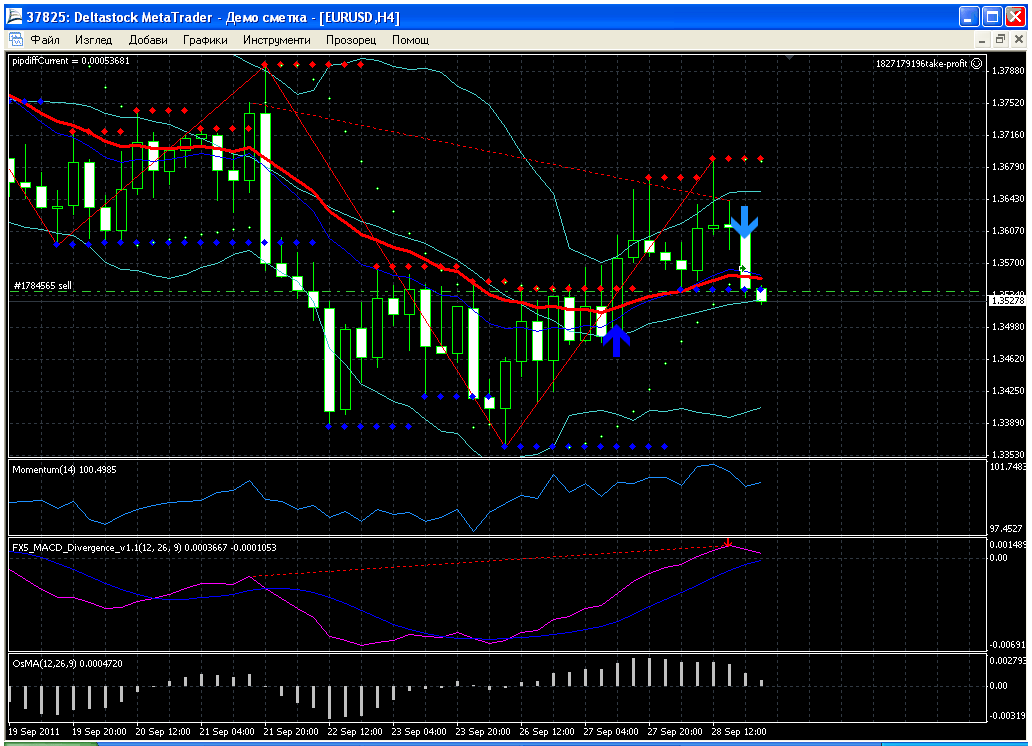Click the 'OsMA(12,26,9) 0.0004720' indicator label
The image size is (1032, 746).
67,664
